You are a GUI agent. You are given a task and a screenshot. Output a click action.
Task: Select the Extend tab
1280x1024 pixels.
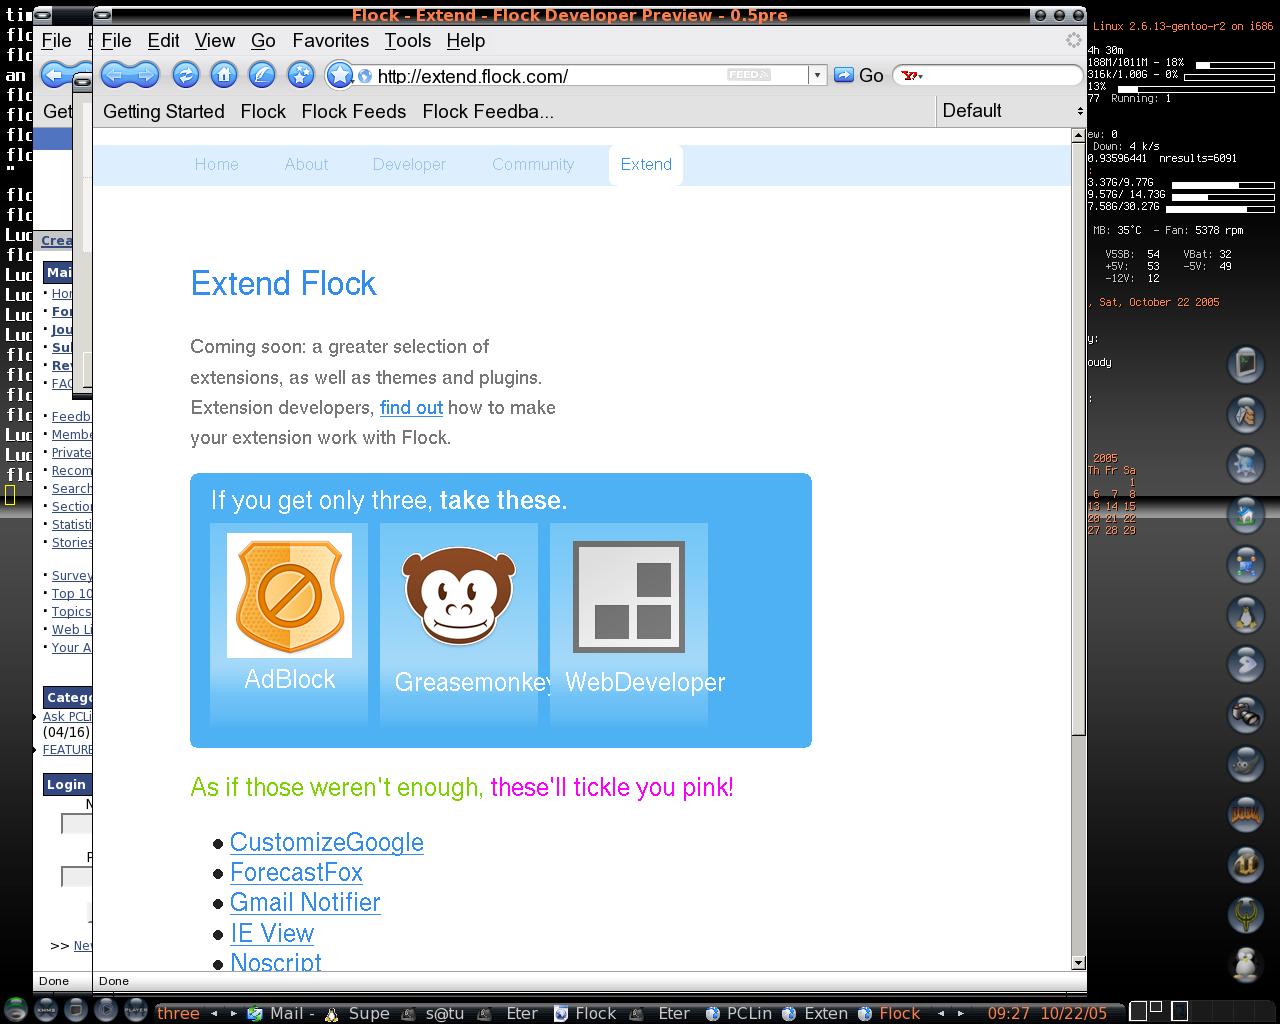click(x=646, y=164)
